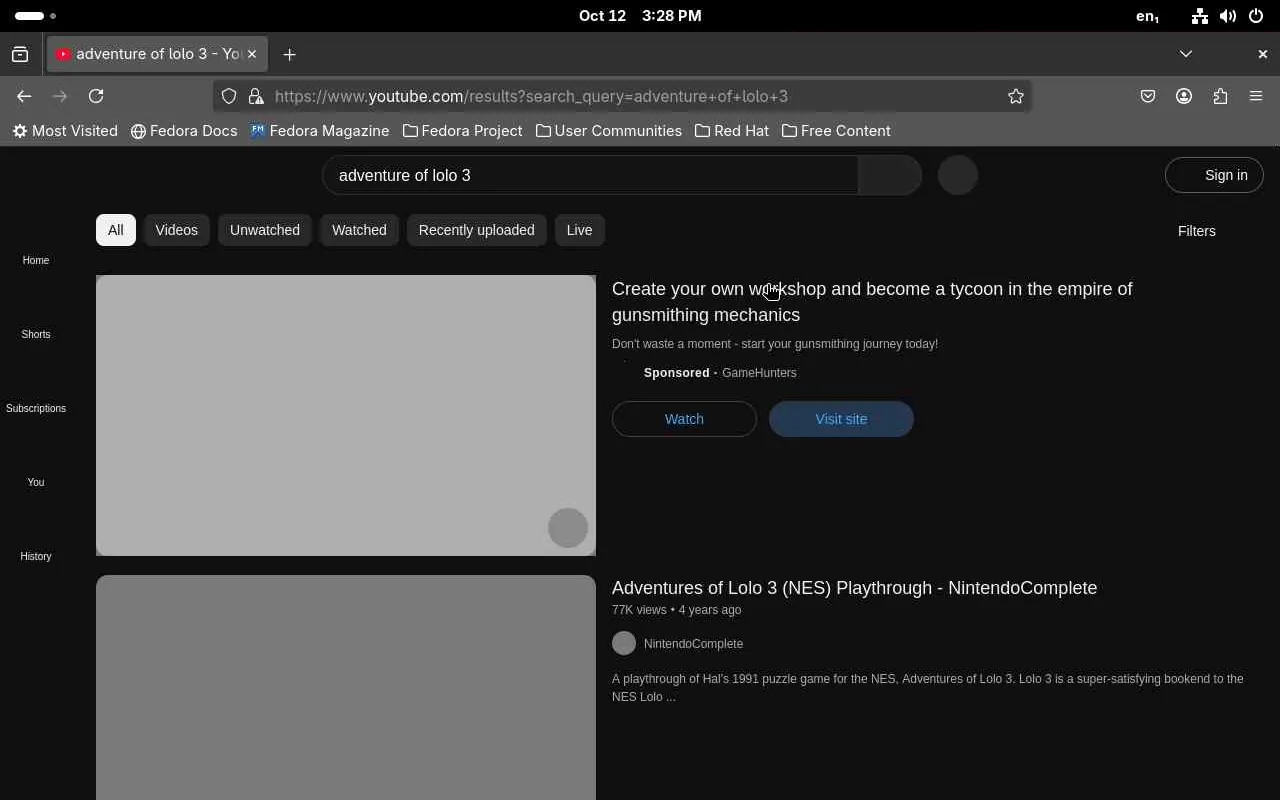Viewport: 1280px width, 800px height.
Task: Open the sponsored gunsmithing ad thumbnail
Action: point(346,415)
